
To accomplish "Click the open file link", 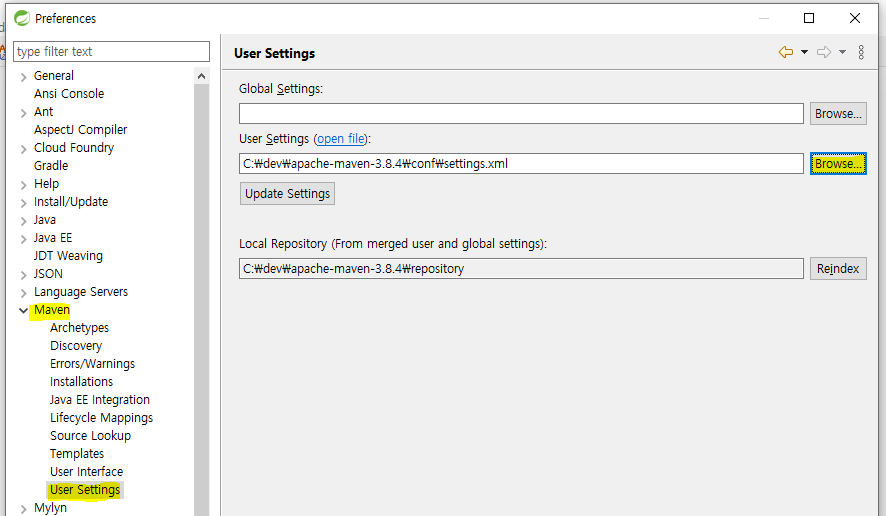I will click(341, 138).
